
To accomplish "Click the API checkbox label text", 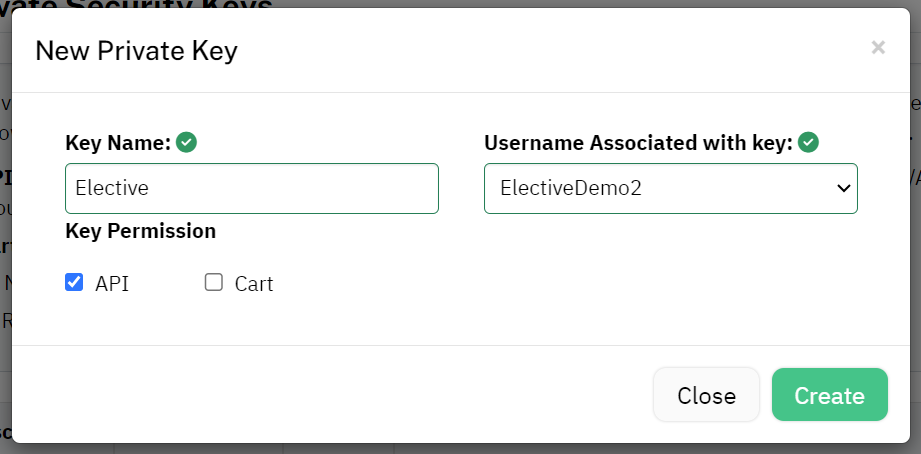I will pyautogui.click(x=112, y=284).
